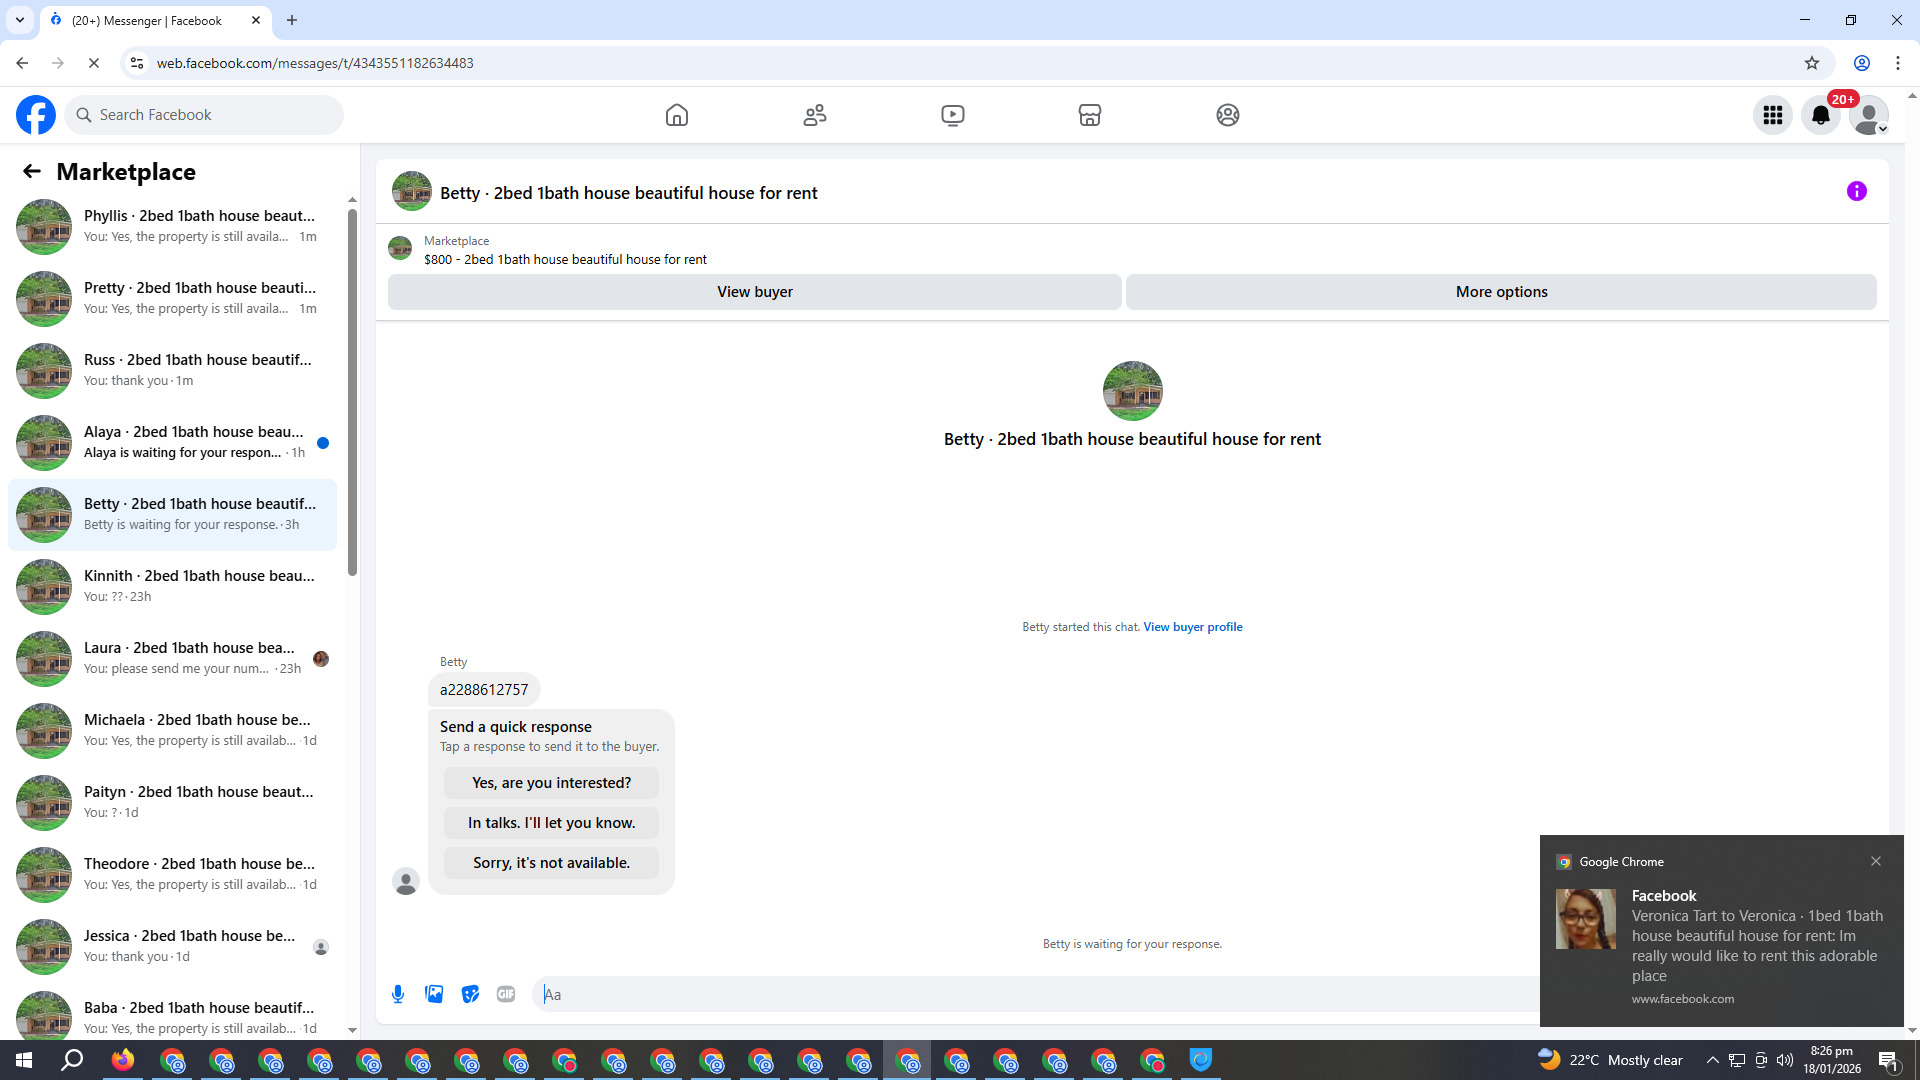The image size is (1920, 1080).
Task: Open Chrome tab search dropdown
Action: tap(19, 20)
